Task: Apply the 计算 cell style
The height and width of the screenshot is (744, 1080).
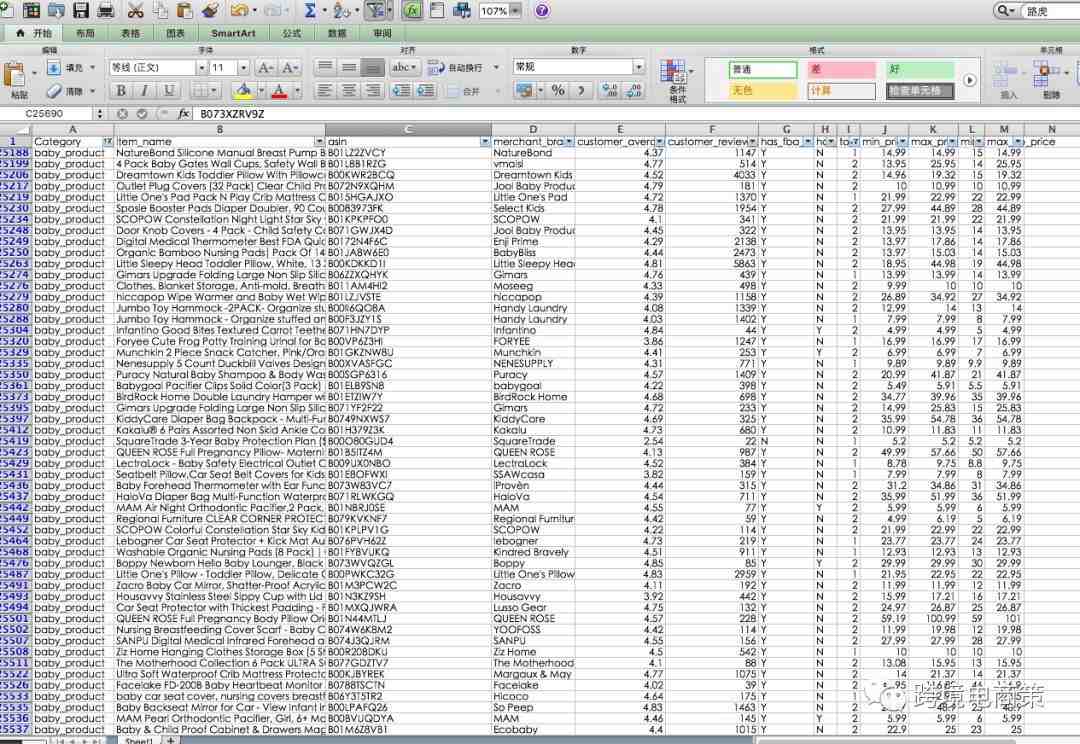Action: pos(841,91)
